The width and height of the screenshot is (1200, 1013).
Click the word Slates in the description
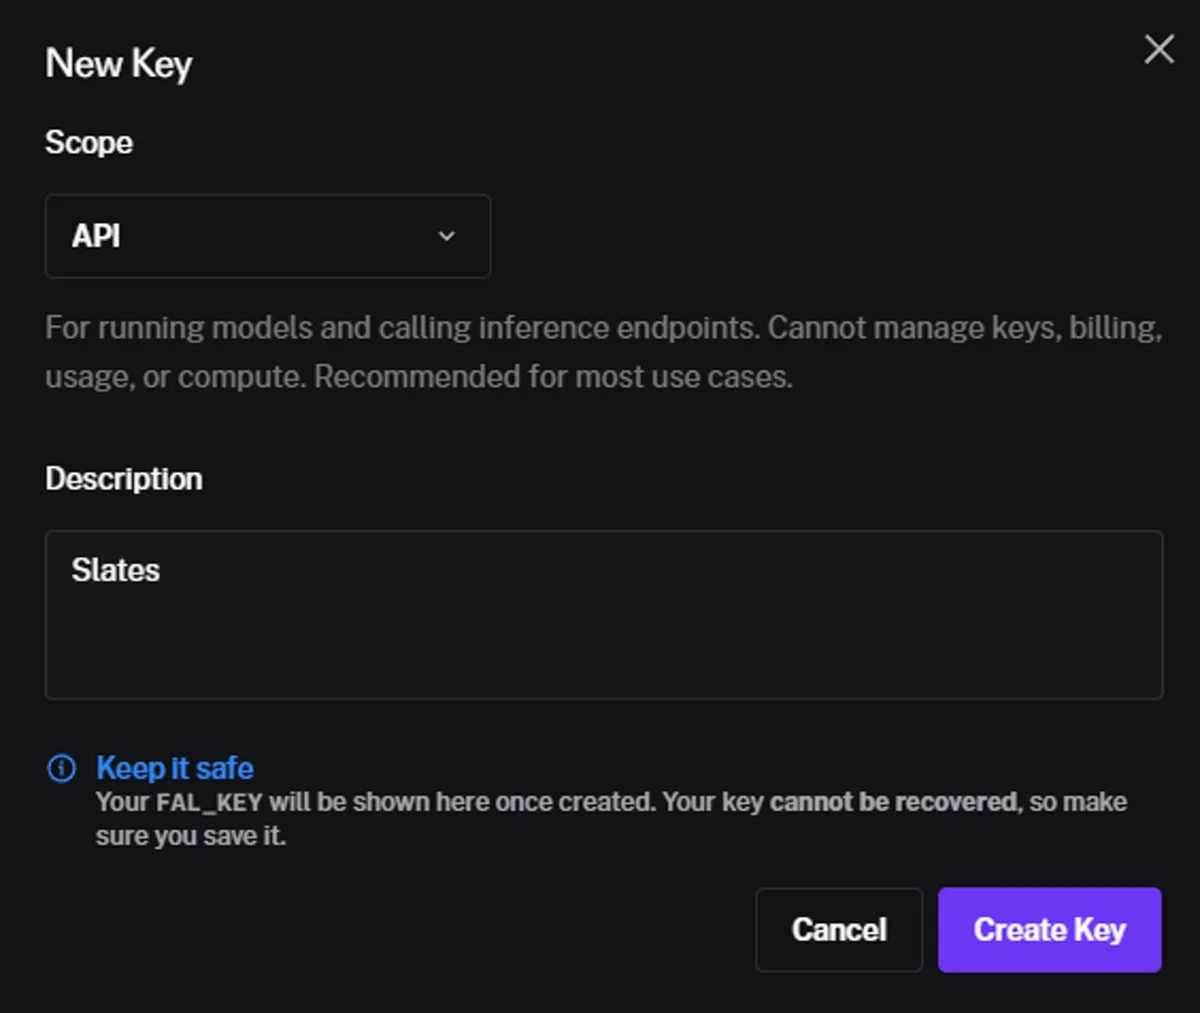tap(116, 570)
